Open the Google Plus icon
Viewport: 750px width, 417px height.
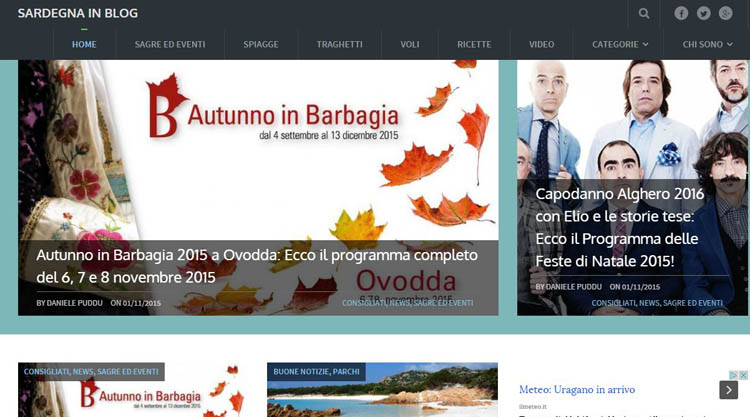tap(726, 13)
